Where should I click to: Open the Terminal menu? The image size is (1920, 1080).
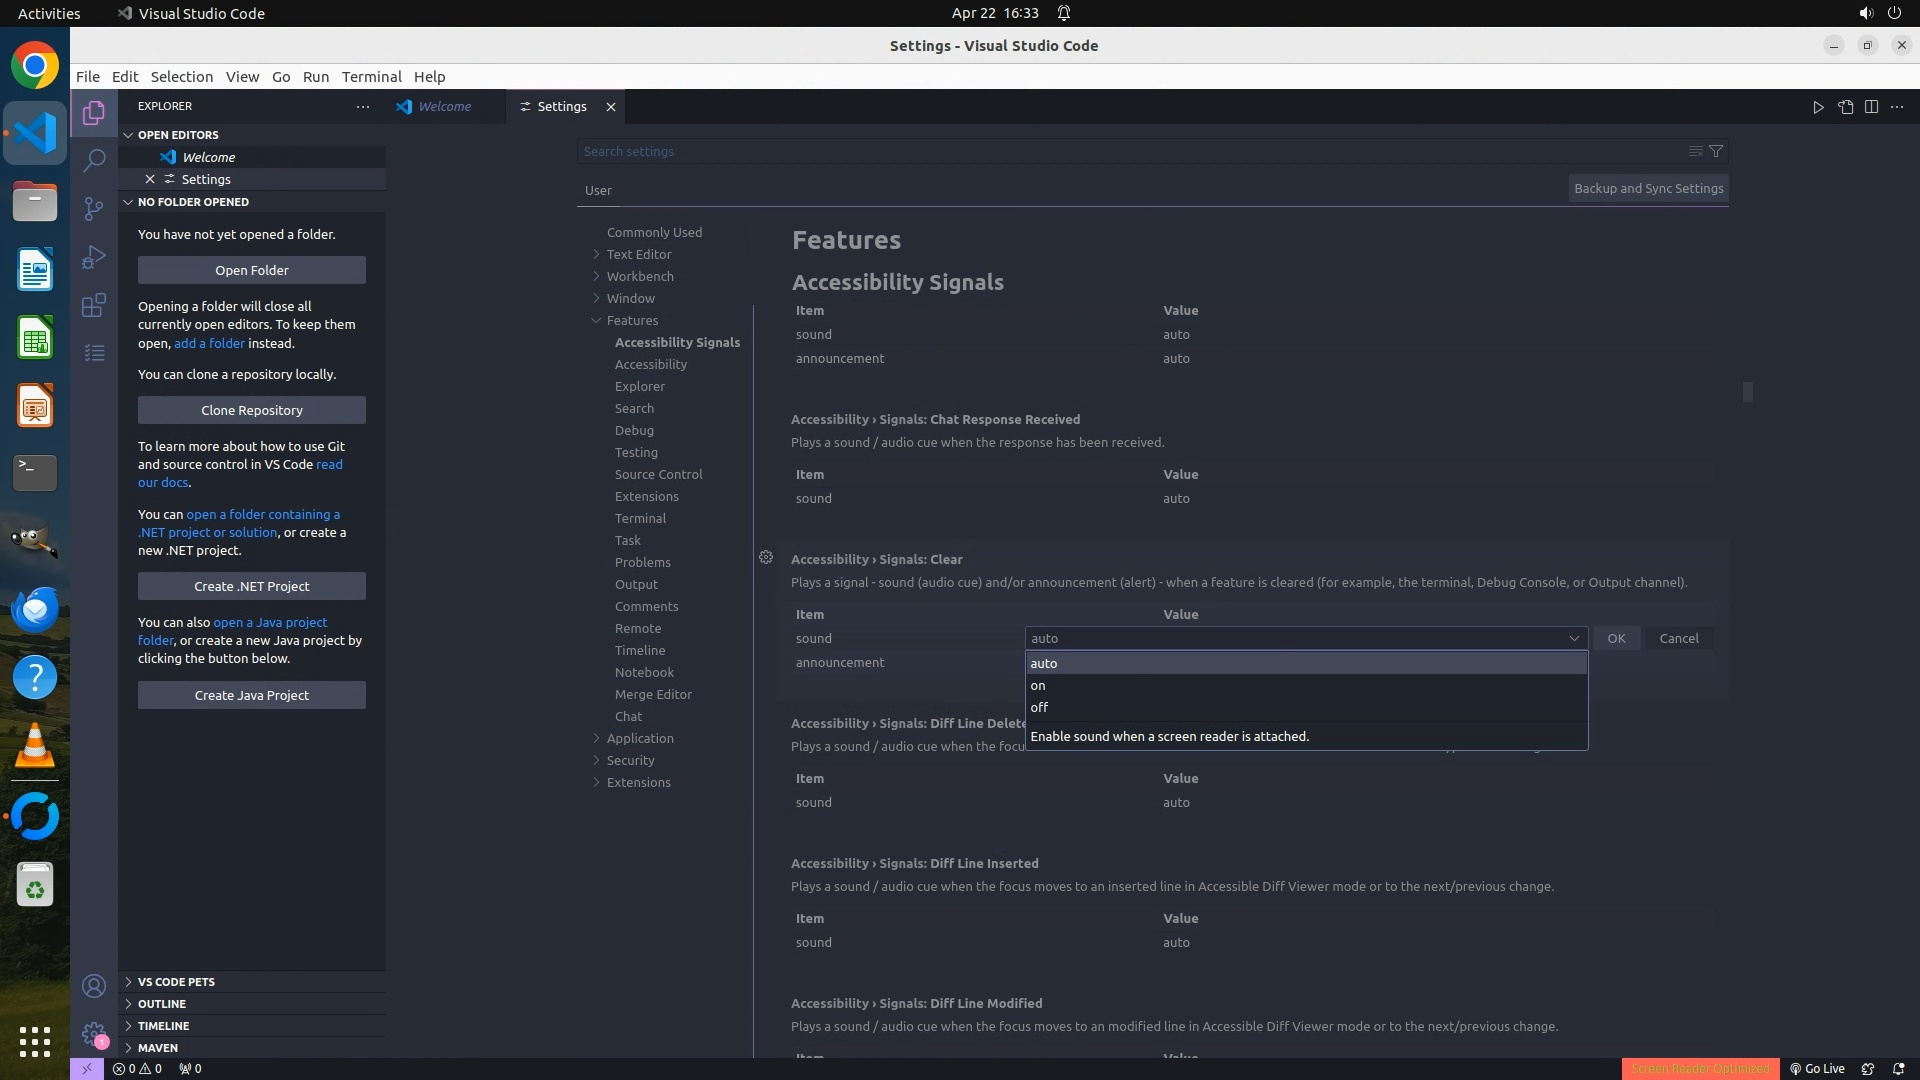(371, 77)
